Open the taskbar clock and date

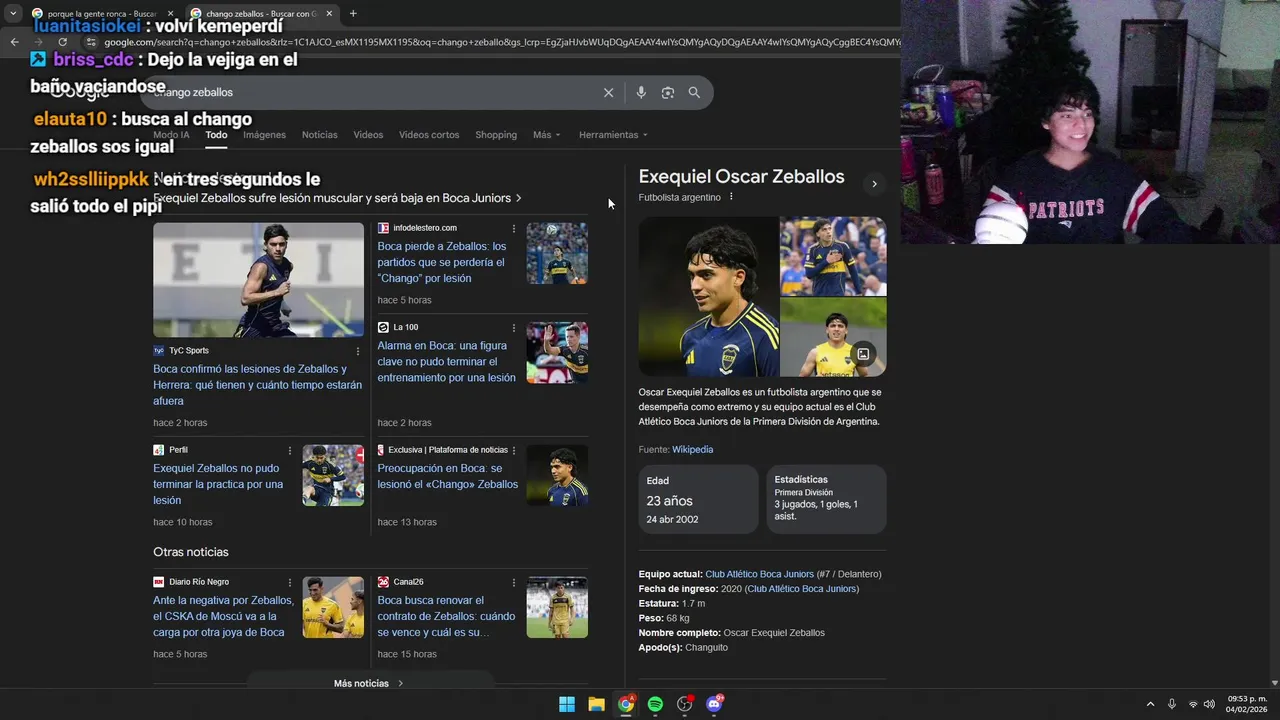(x=1247, y=704)
